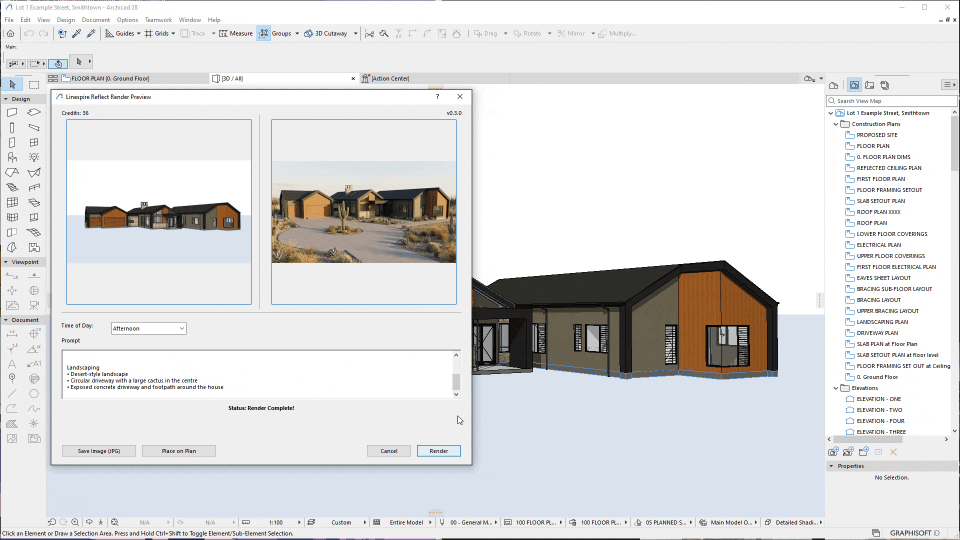Screen dimensions: 960x540
Task: Click the Save Image (JPG) button
Action: tap(99, 451)
